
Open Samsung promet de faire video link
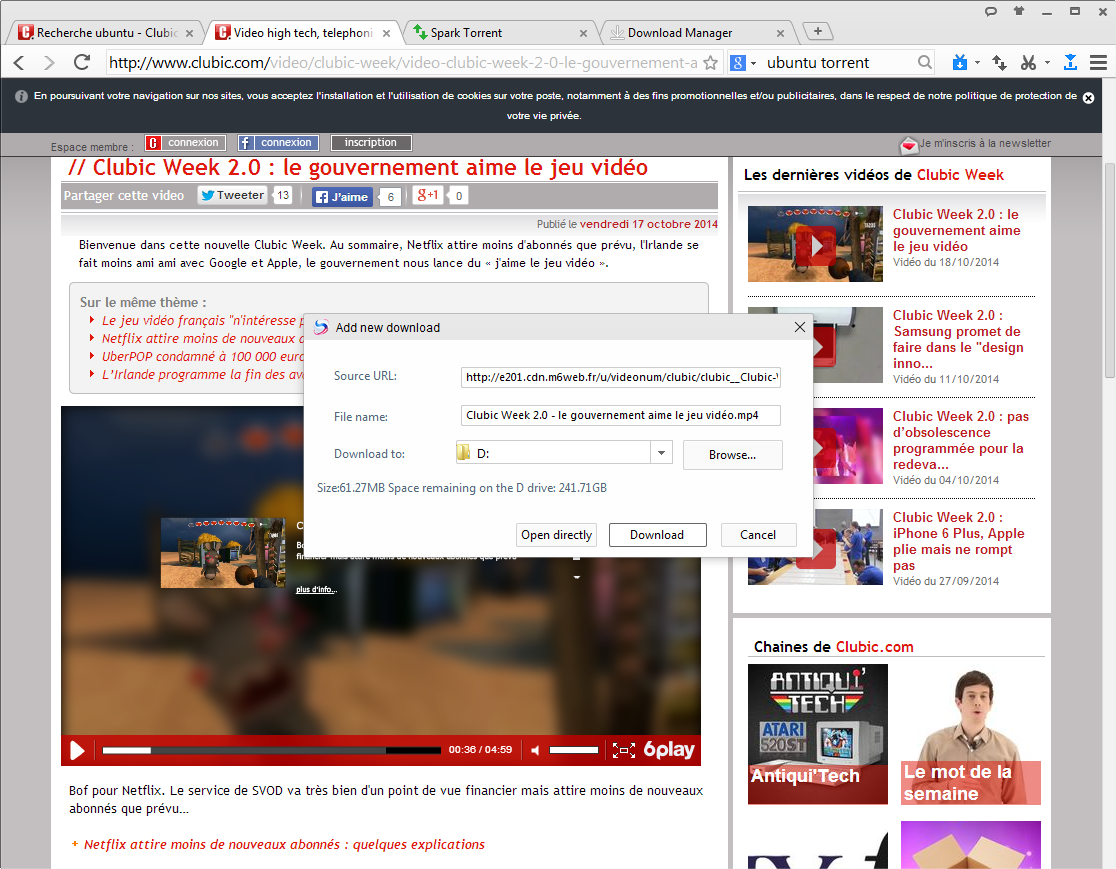pyautogui.click(x=958, y=339)
